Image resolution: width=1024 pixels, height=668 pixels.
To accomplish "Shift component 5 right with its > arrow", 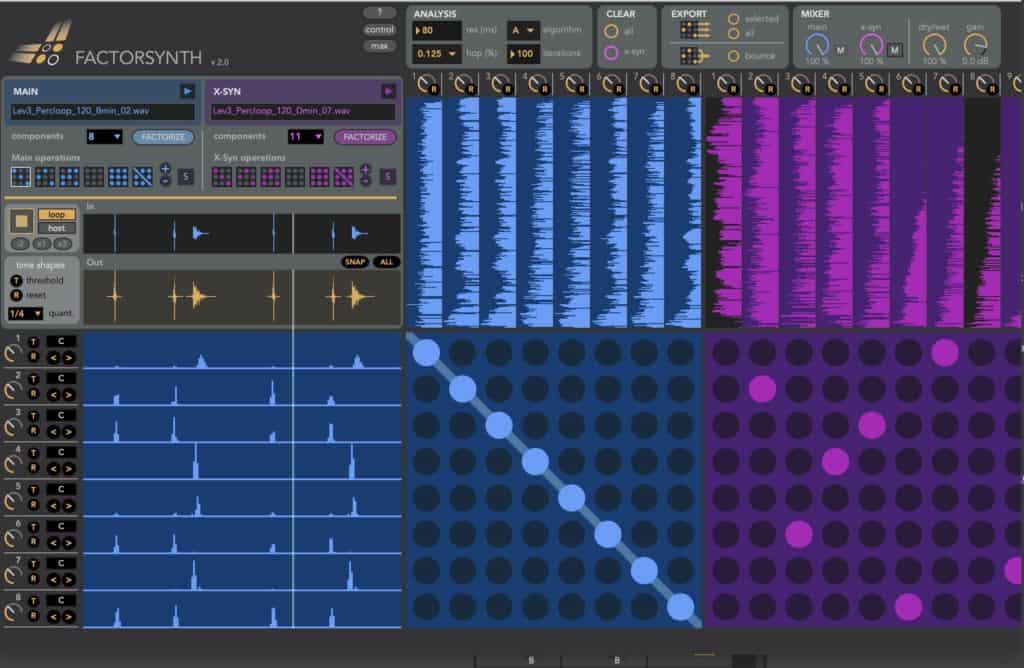I will coord(68,505).
